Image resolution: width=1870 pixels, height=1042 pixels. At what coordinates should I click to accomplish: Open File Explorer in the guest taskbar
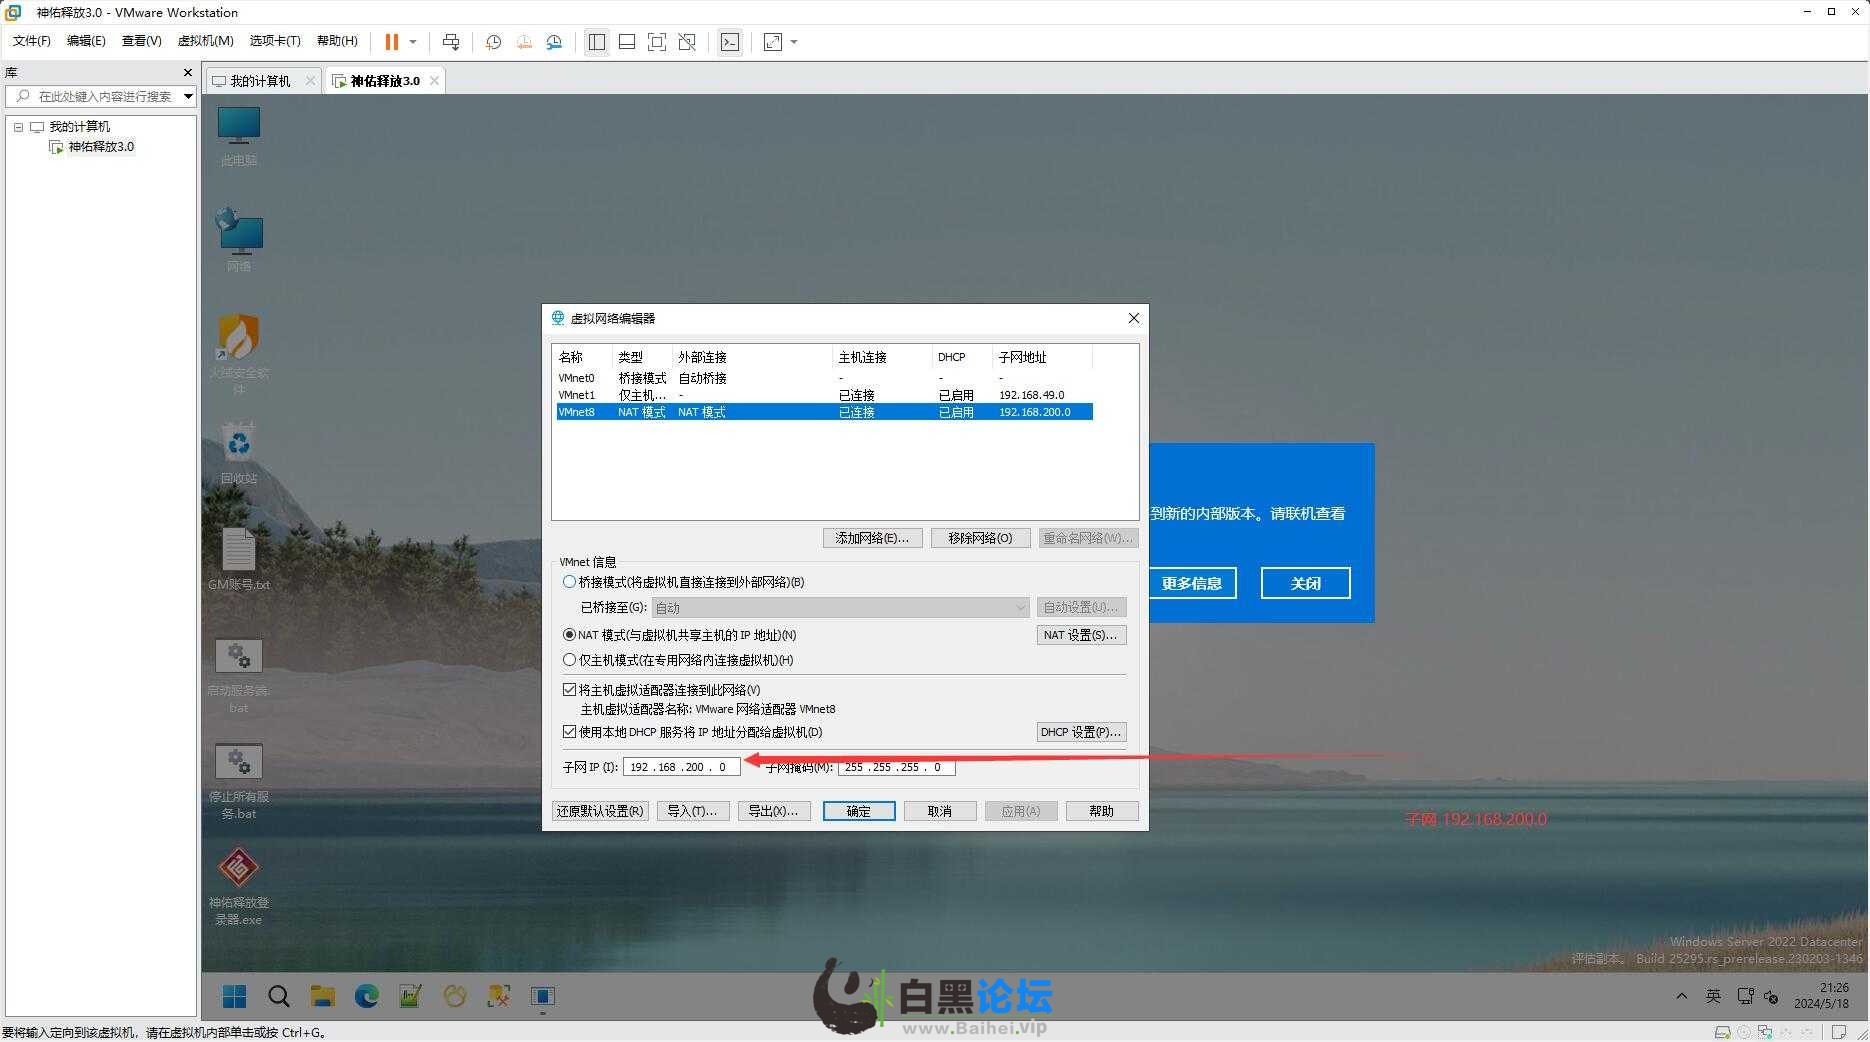pyautogui.click(x=322, y=996)
